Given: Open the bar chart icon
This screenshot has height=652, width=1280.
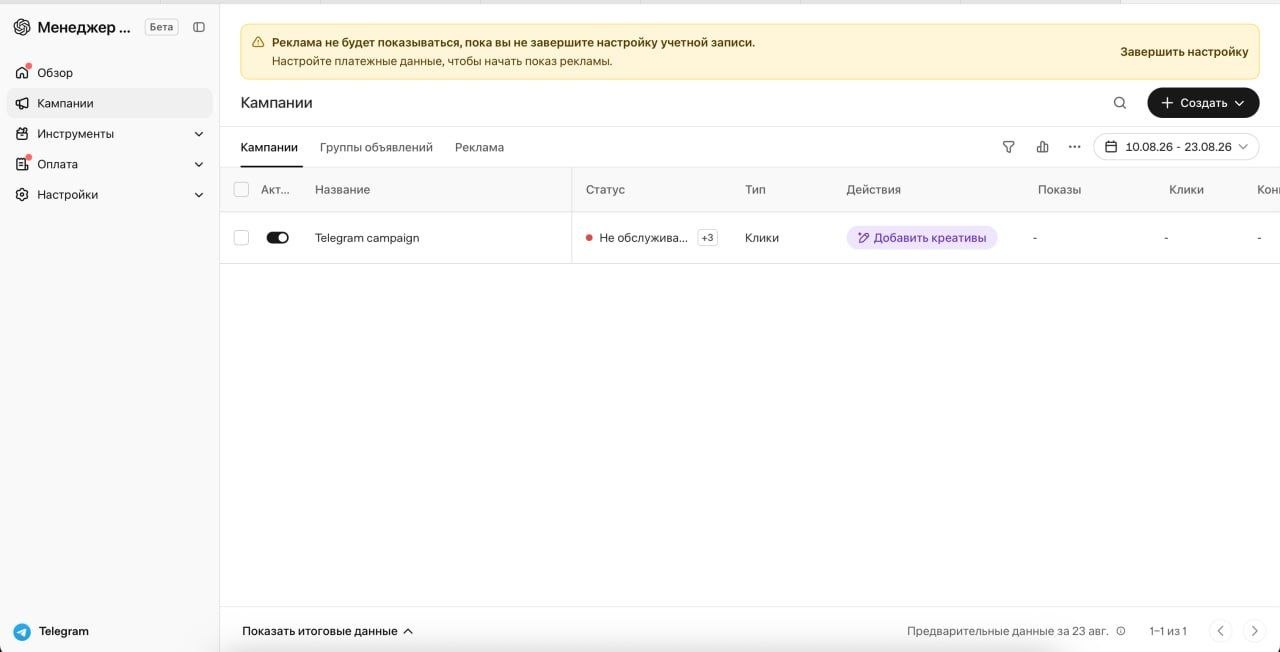Looking at the screenshot, I should (x=1042, y=147).
